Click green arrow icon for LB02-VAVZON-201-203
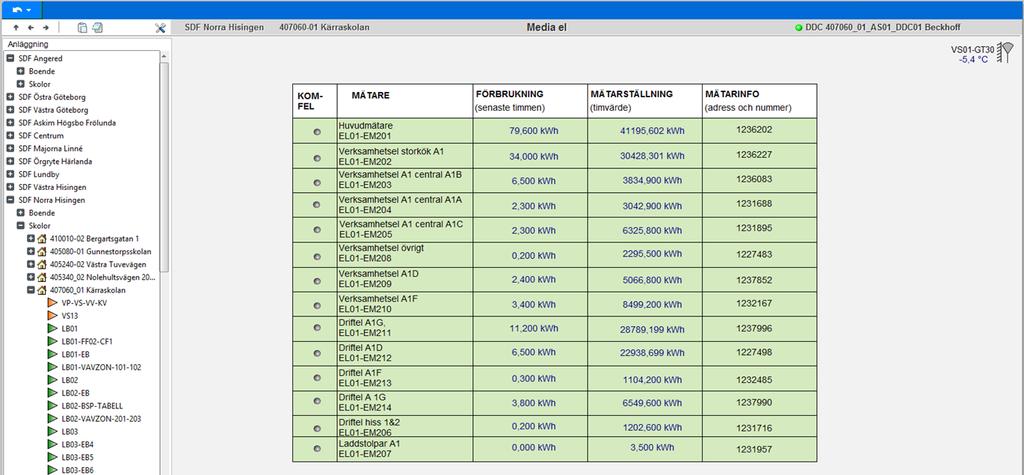The width and height of the screenshot is (1024, 475). tap(52, 419)
